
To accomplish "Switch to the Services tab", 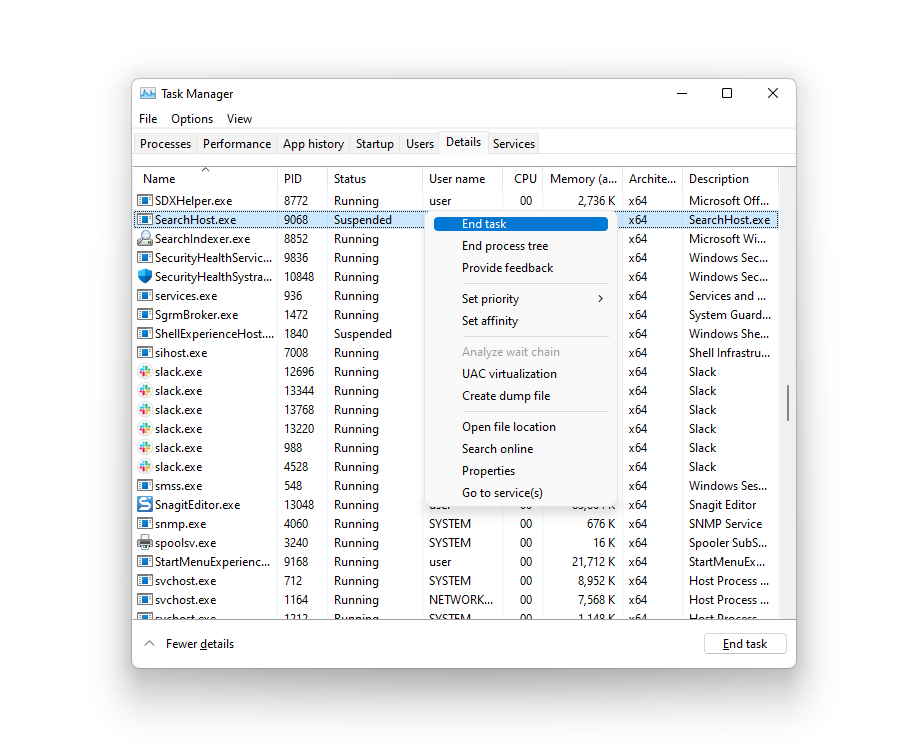I will (514, 144).
